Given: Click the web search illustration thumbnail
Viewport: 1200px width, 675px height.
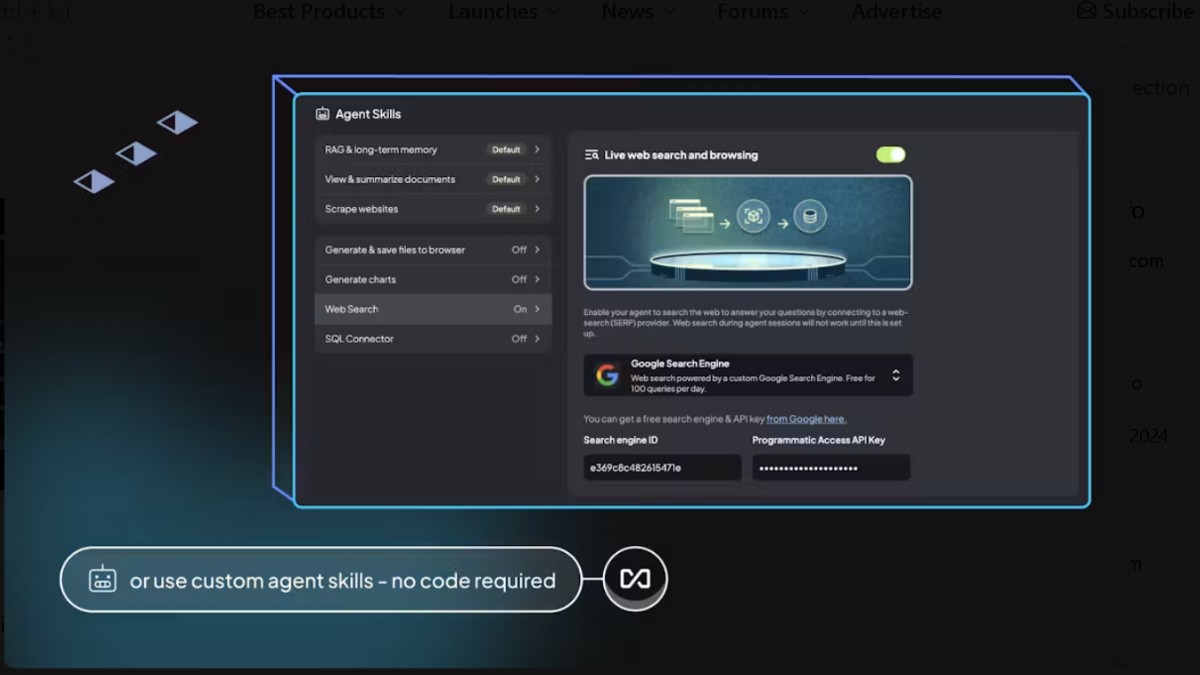Looking at the screenshot, I should point(748,233).
